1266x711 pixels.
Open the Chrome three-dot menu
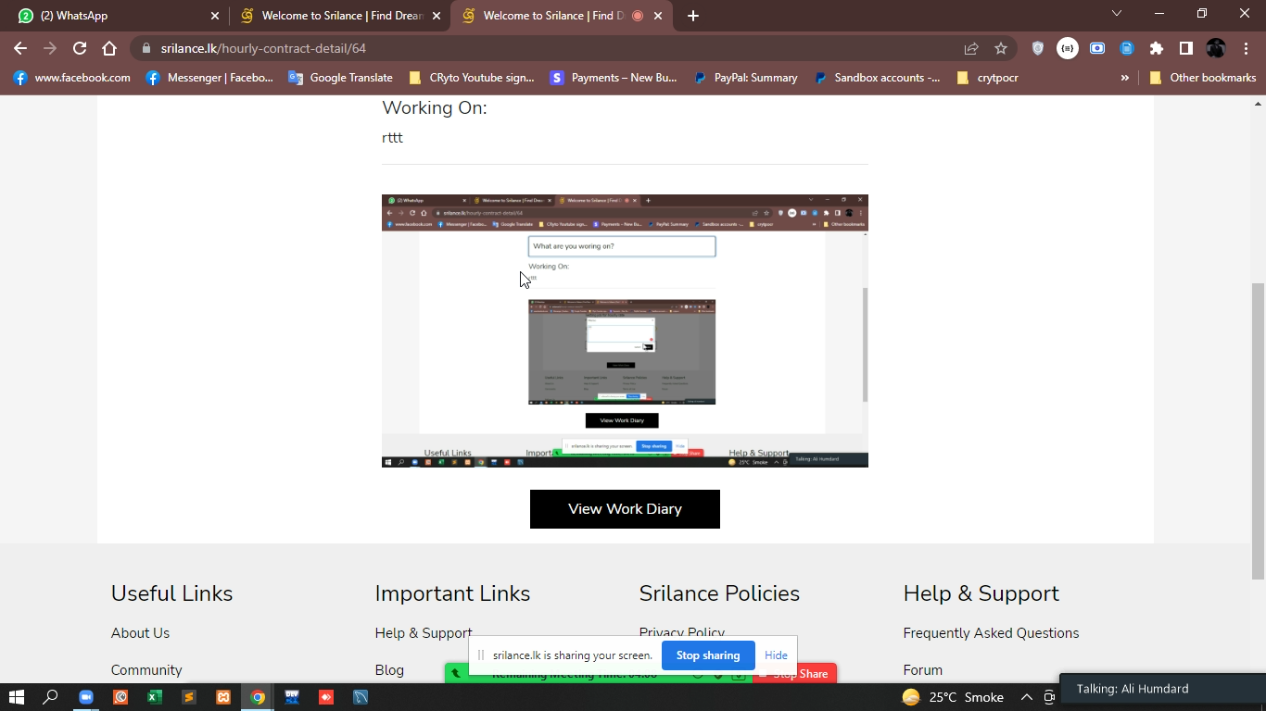tap(1246, 48)
